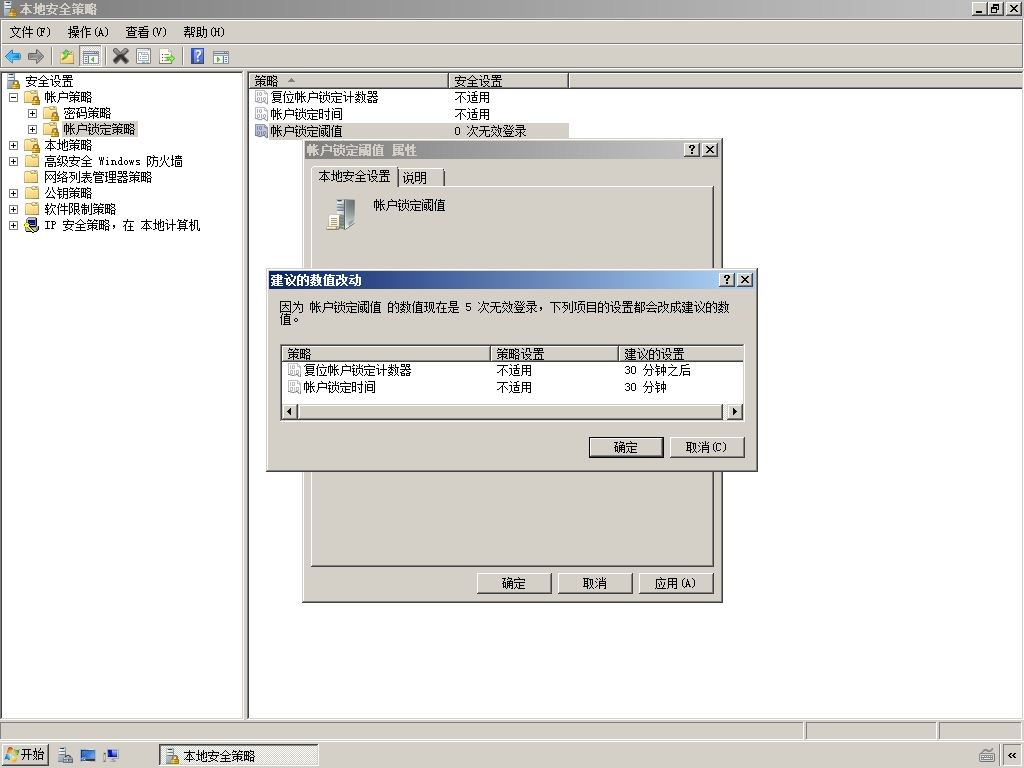Expand the 密码策略 tree node

[x=32, y=114]
